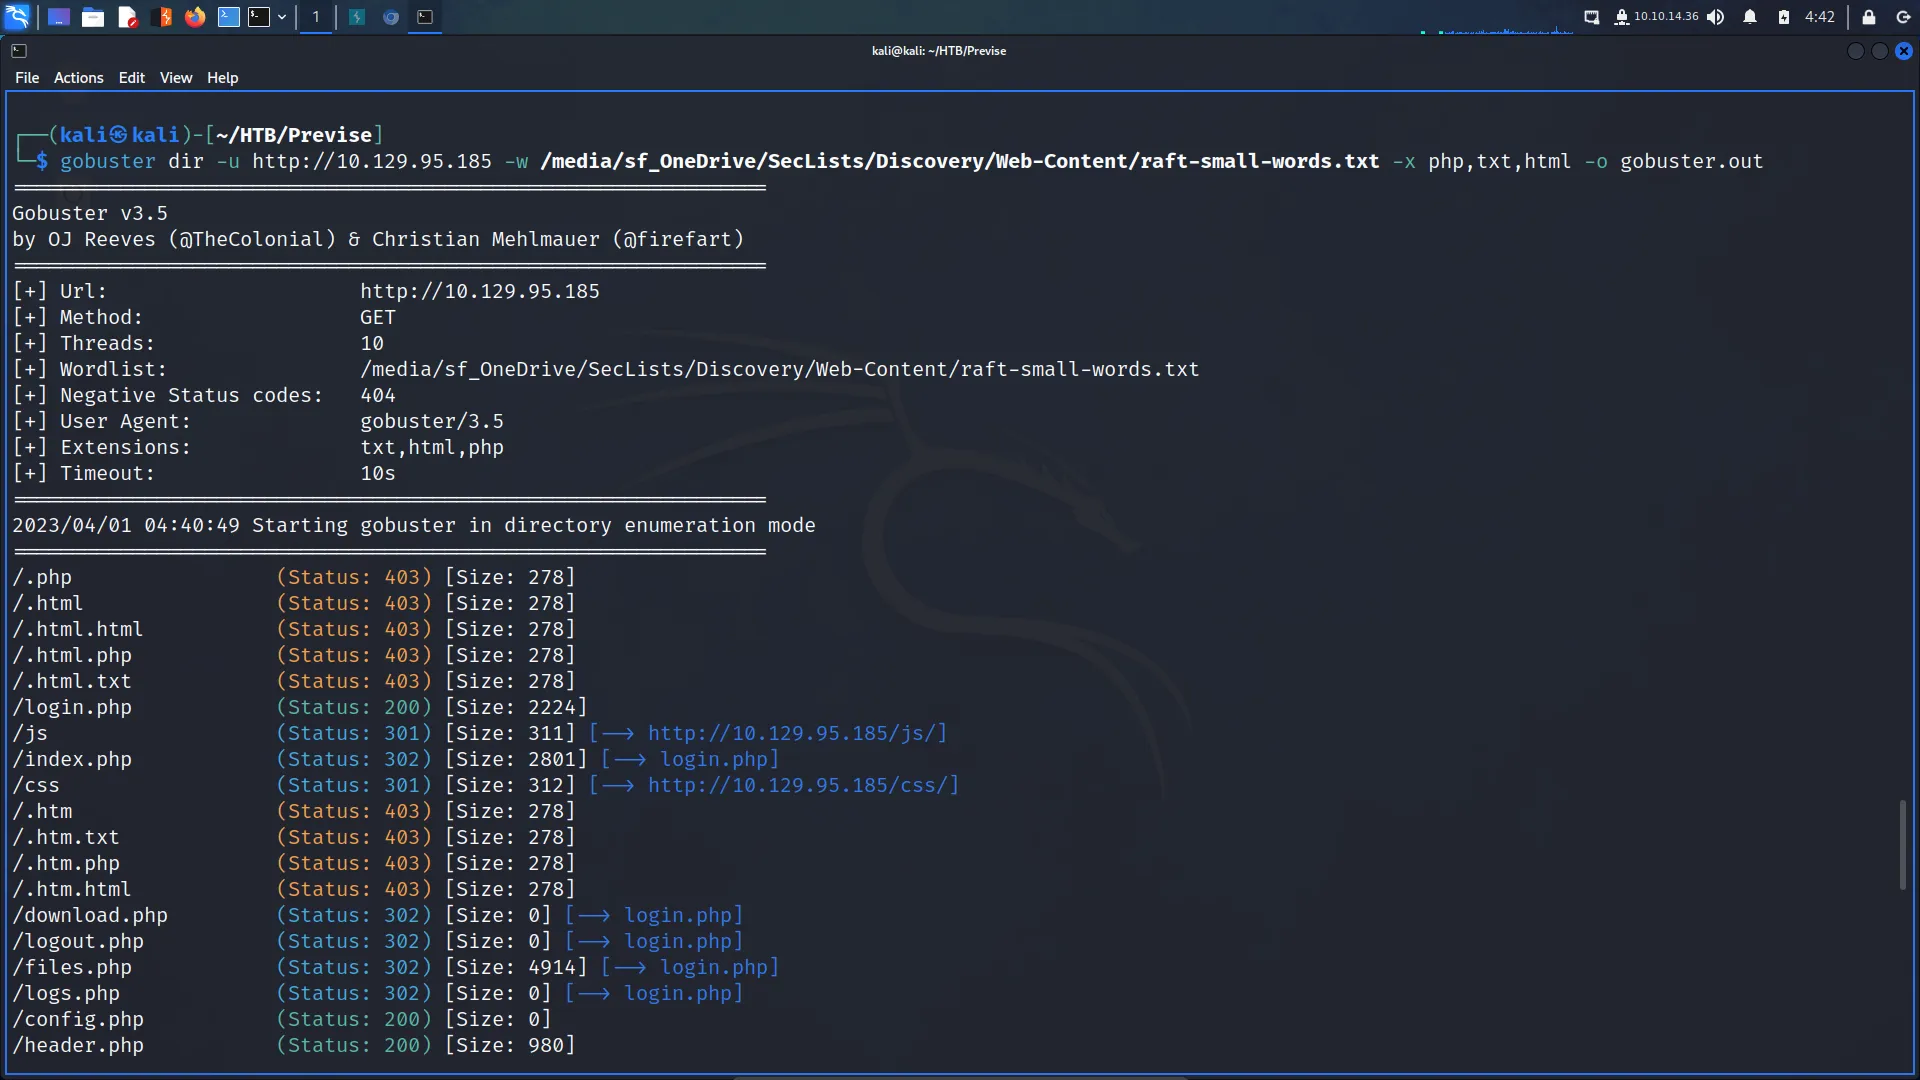Open the volume control tray icon
The height and width of the screenshot is (1080, 1920).
(x=1716, y=17)
